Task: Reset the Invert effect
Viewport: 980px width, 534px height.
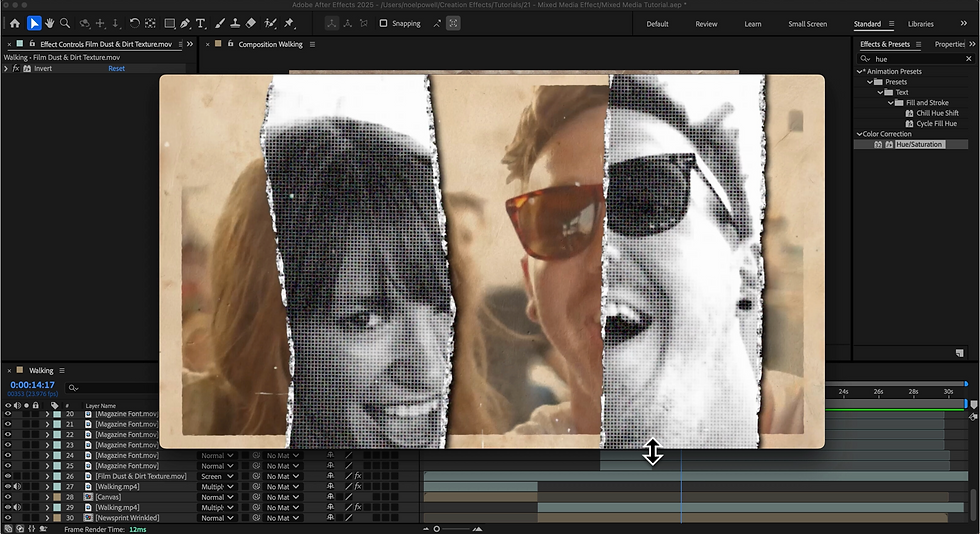Action: click(116, 69)
